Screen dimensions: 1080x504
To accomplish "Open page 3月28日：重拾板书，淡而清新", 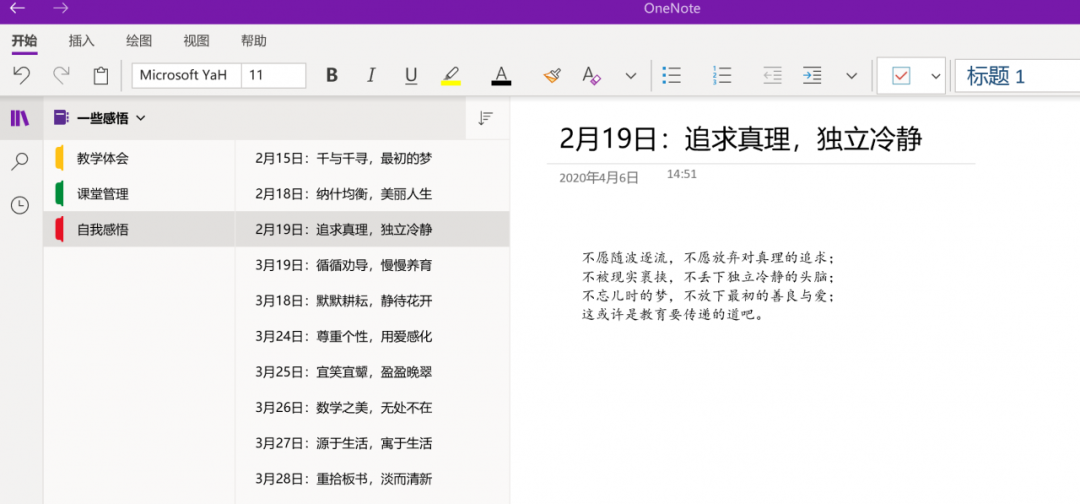I will (x=373, y=479).
